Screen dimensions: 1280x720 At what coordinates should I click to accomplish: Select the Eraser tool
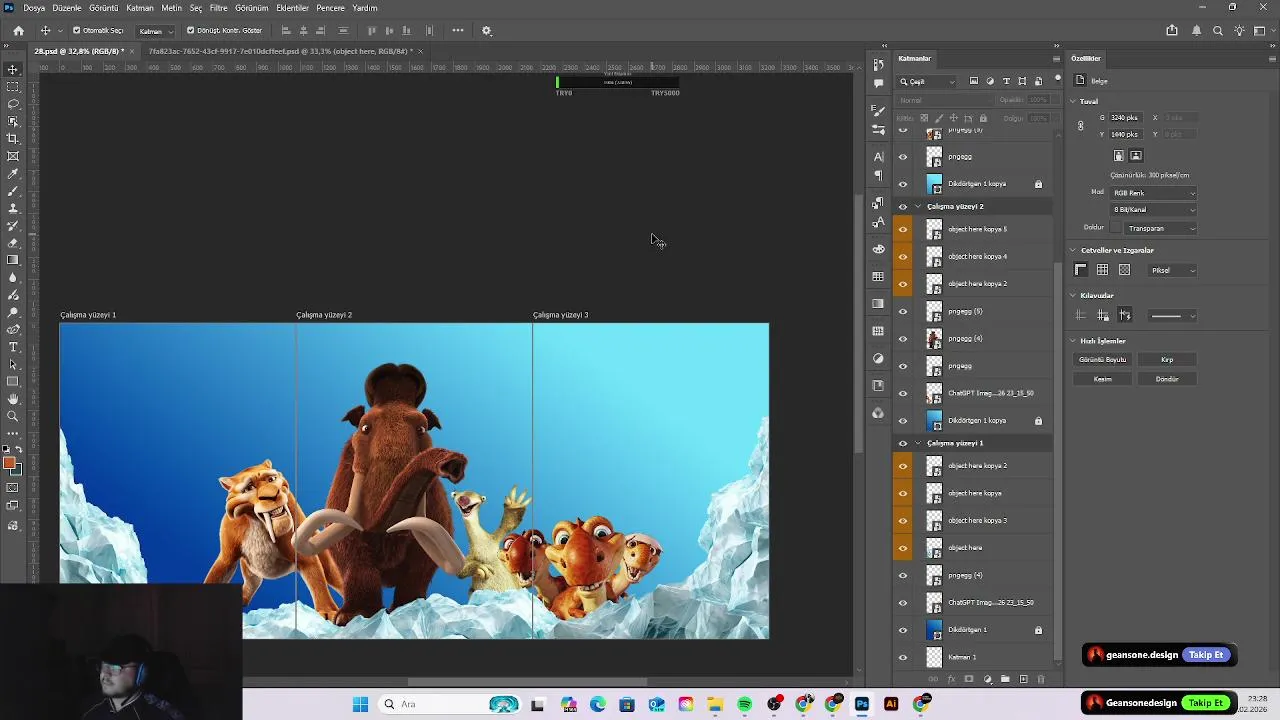(x=13, y=243)
